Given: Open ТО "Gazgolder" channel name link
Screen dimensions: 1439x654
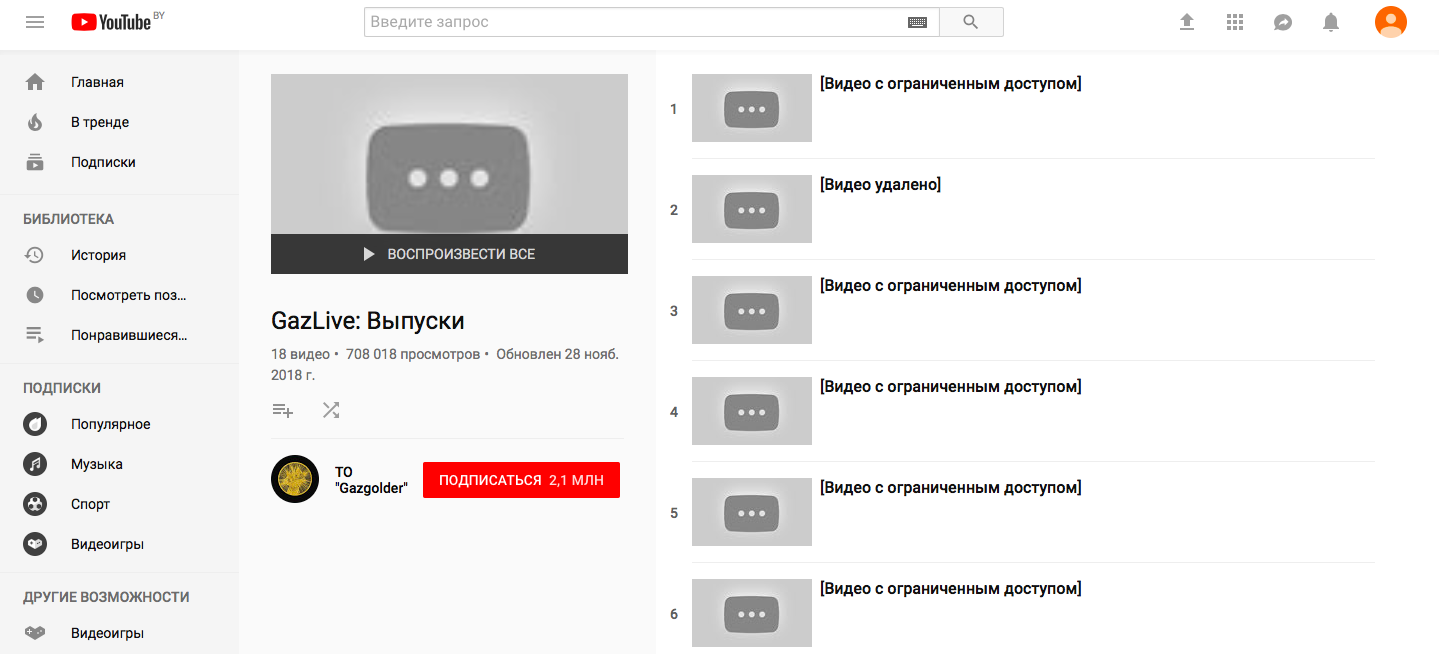Looking at the screenshot, I should (x=371, y=480).
